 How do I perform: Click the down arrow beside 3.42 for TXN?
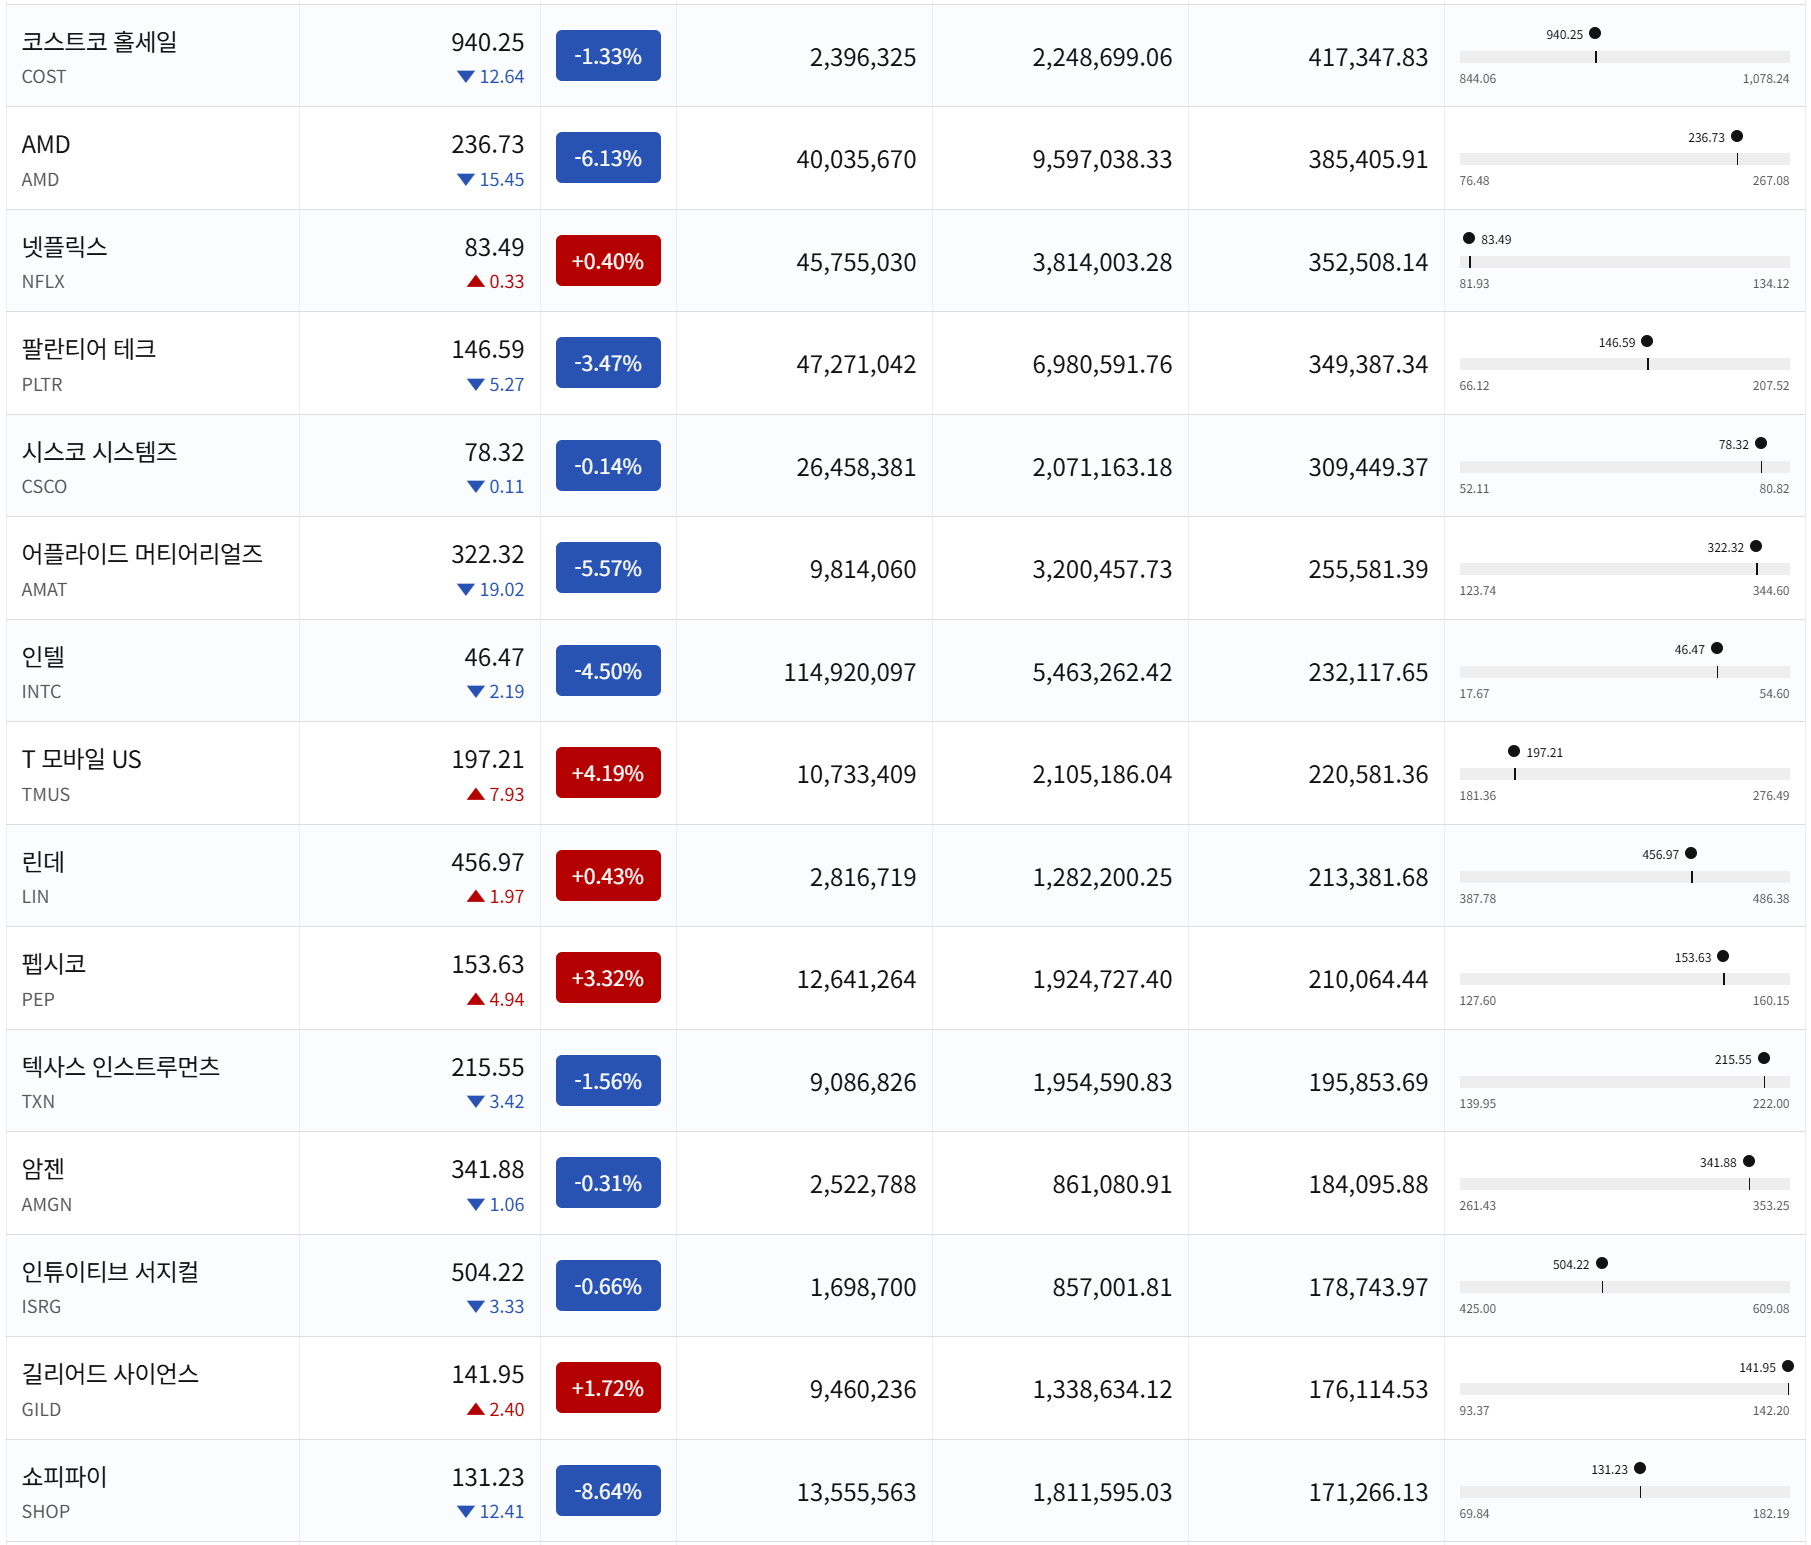(x=475, y=1102)
